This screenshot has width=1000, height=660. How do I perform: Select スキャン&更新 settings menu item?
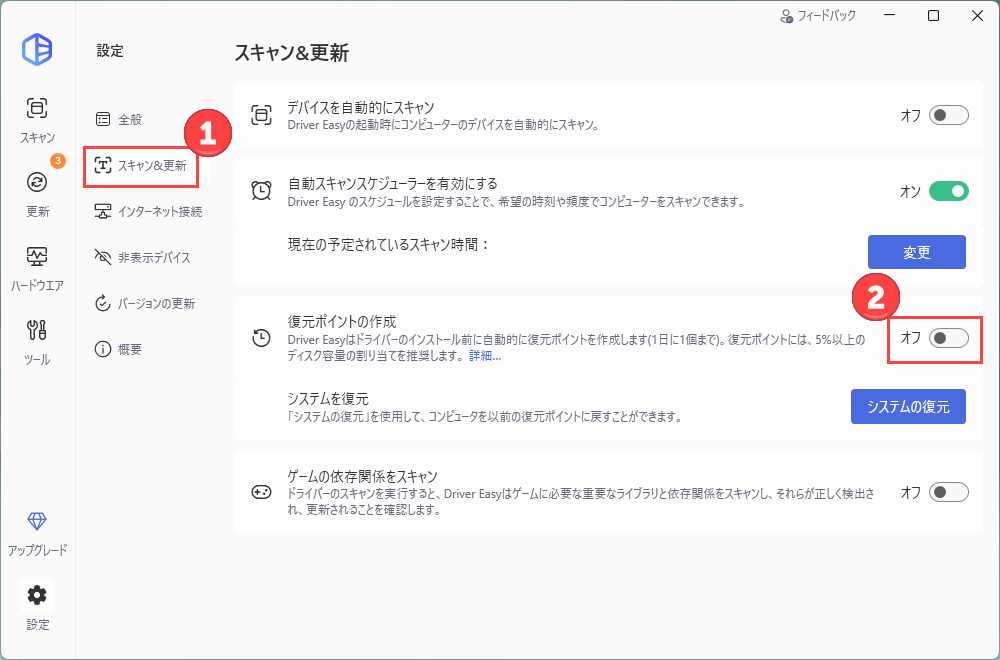(x=140, y=166)
